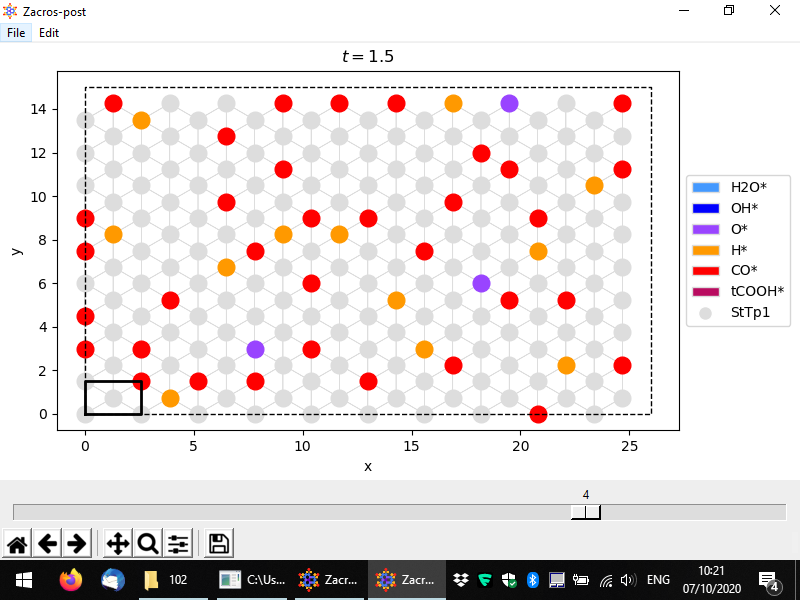Image resolution: width=800 pixels, height=600 pixels.
Task: Click the O* purple legend swatch
Action: pyautogui.click(x=705, y=228)
